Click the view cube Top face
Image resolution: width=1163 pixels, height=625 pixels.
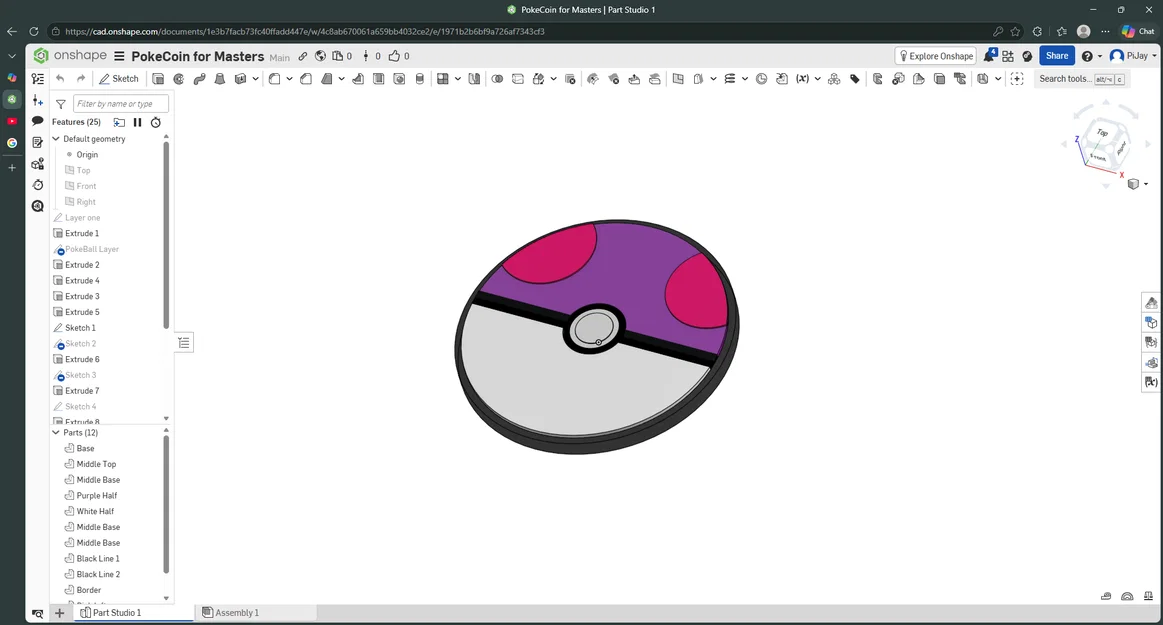(x=1103, y=133)
